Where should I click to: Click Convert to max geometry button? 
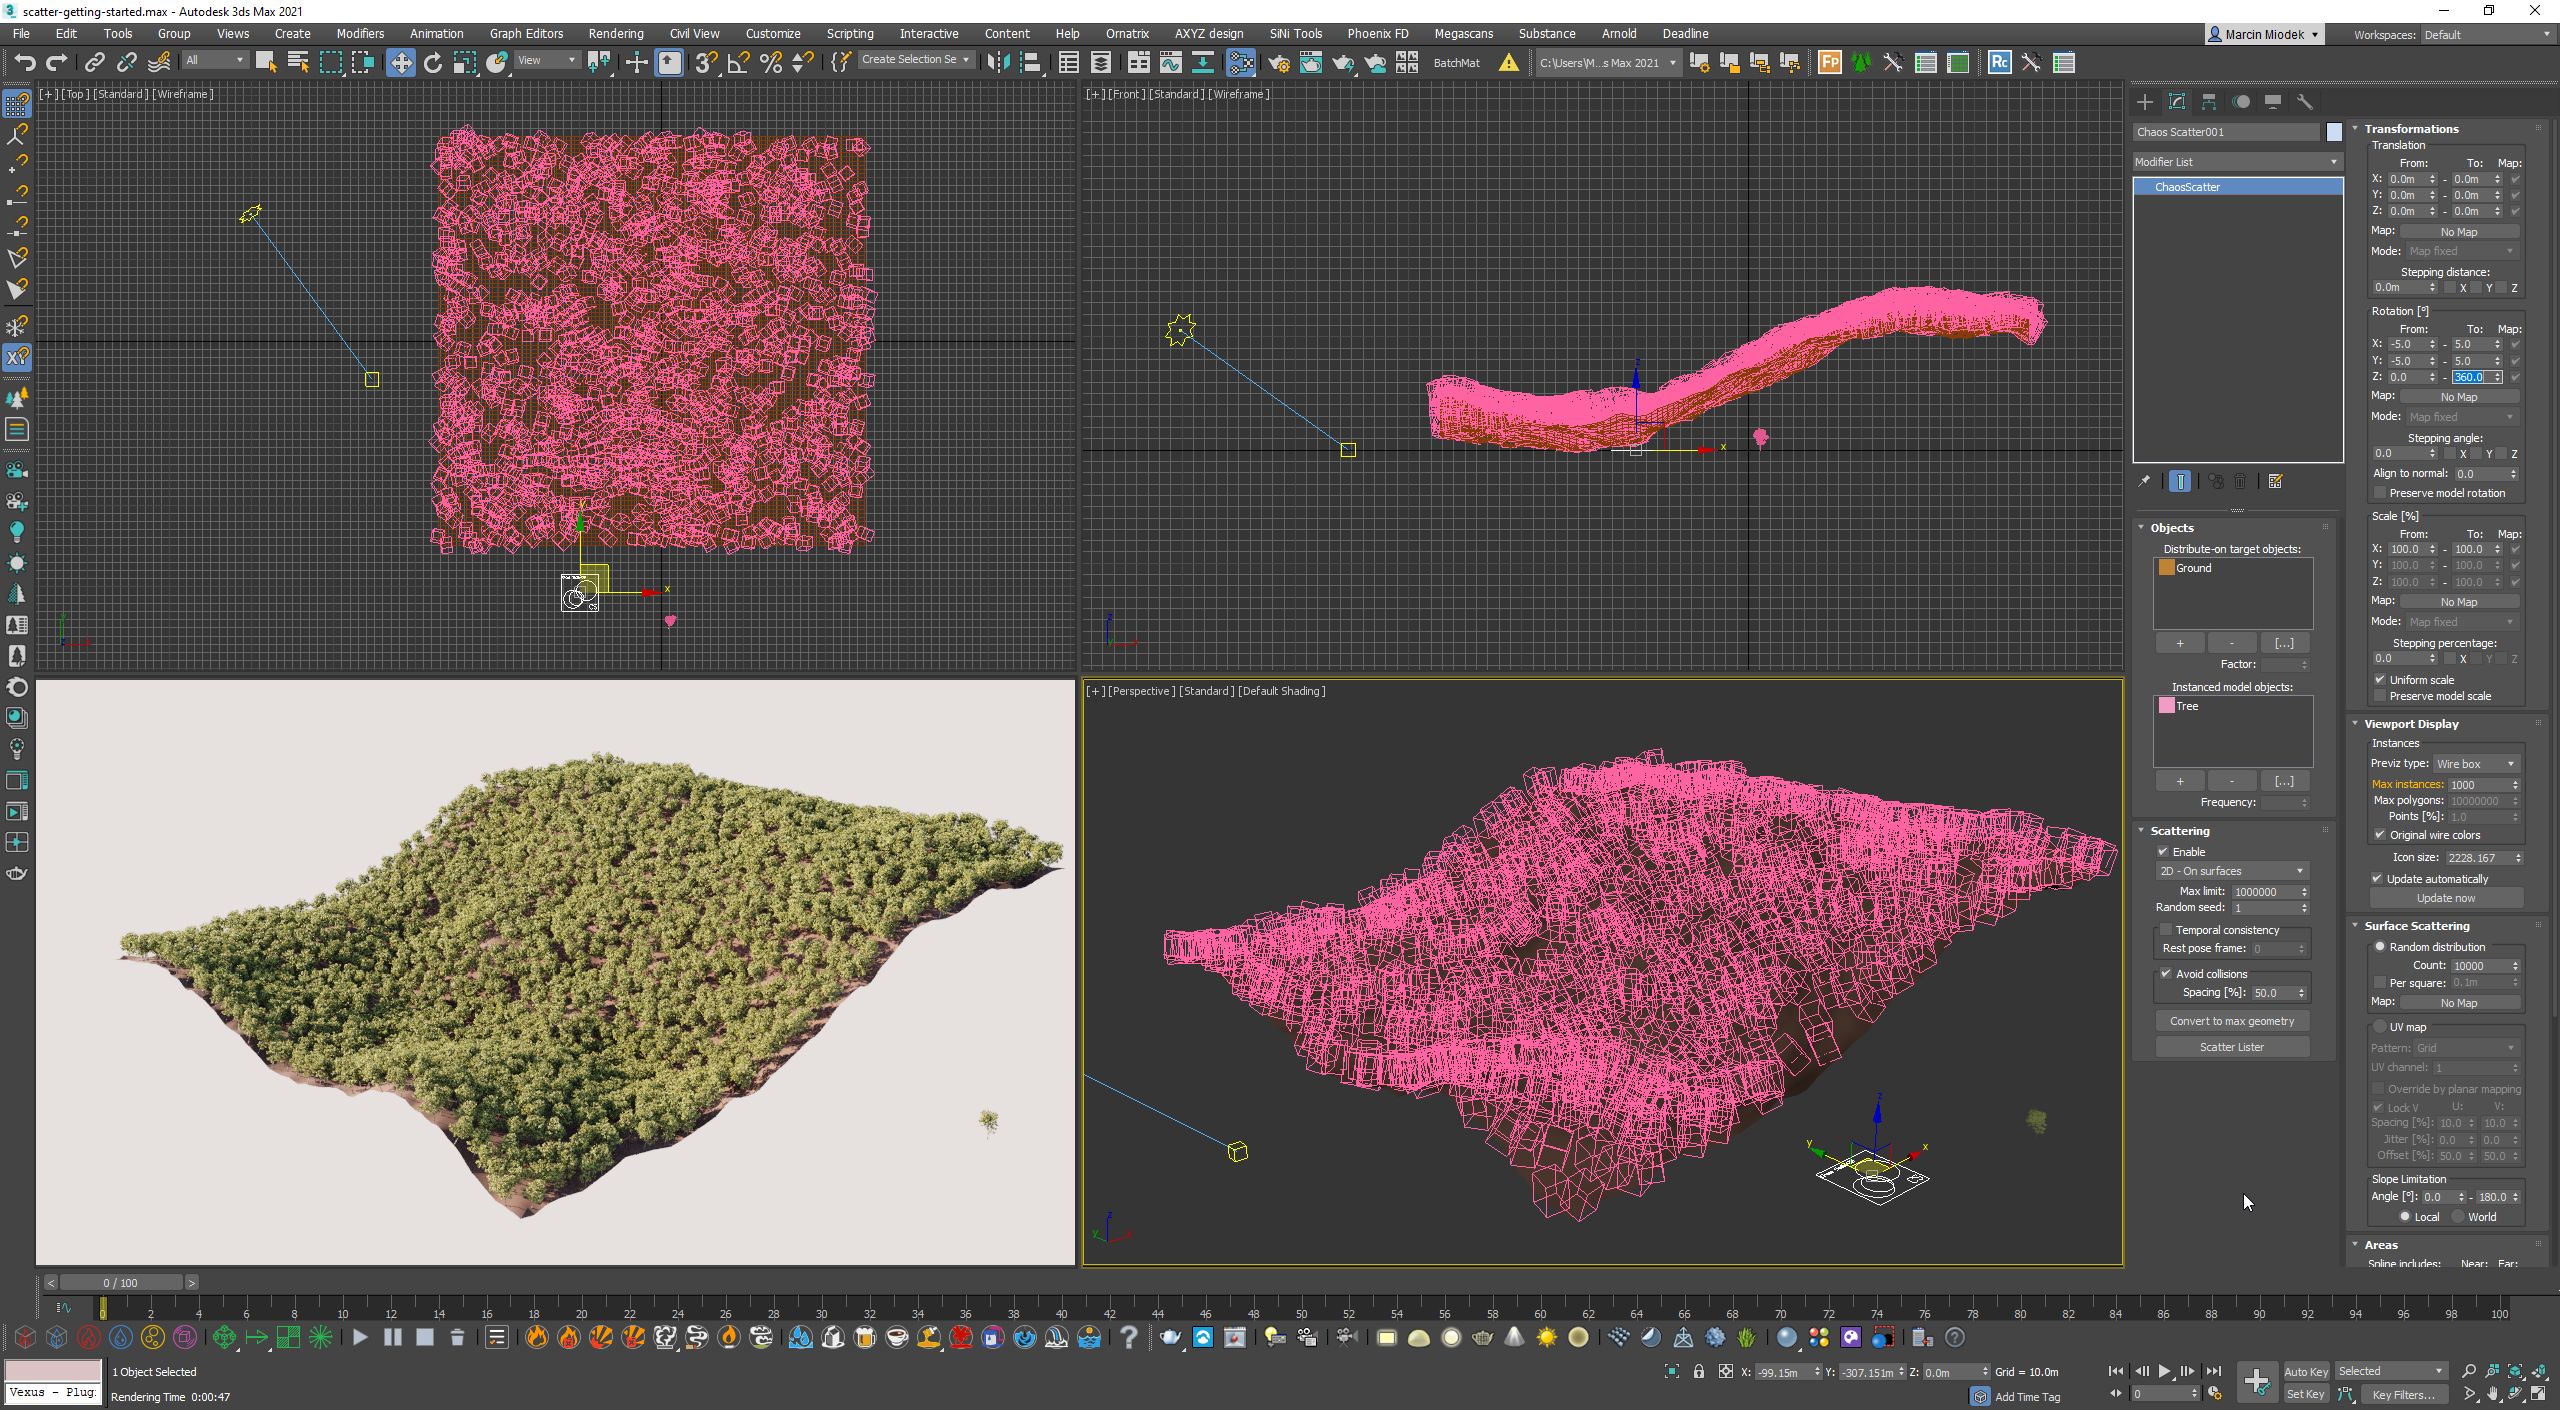2232,1021
